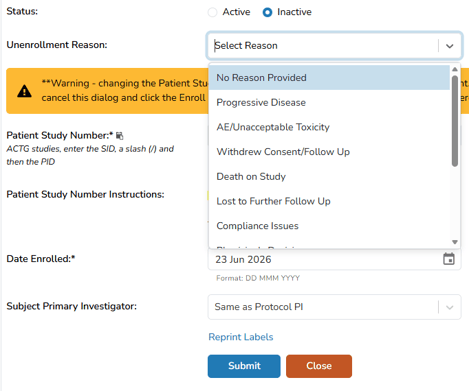Choose Death on Study option
Screen dimensions: 469x391
click(x=329, y=176)
